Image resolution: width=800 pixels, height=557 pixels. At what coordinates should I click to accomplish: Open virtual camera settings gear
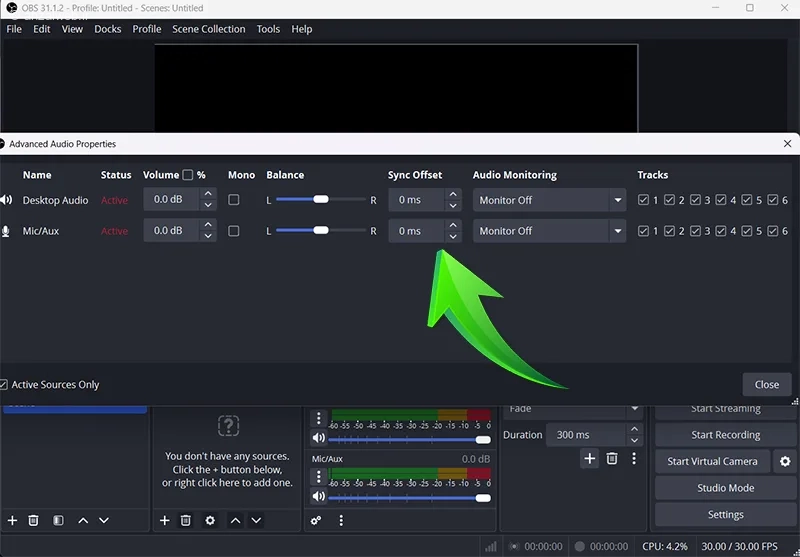(x=785, y=461)
